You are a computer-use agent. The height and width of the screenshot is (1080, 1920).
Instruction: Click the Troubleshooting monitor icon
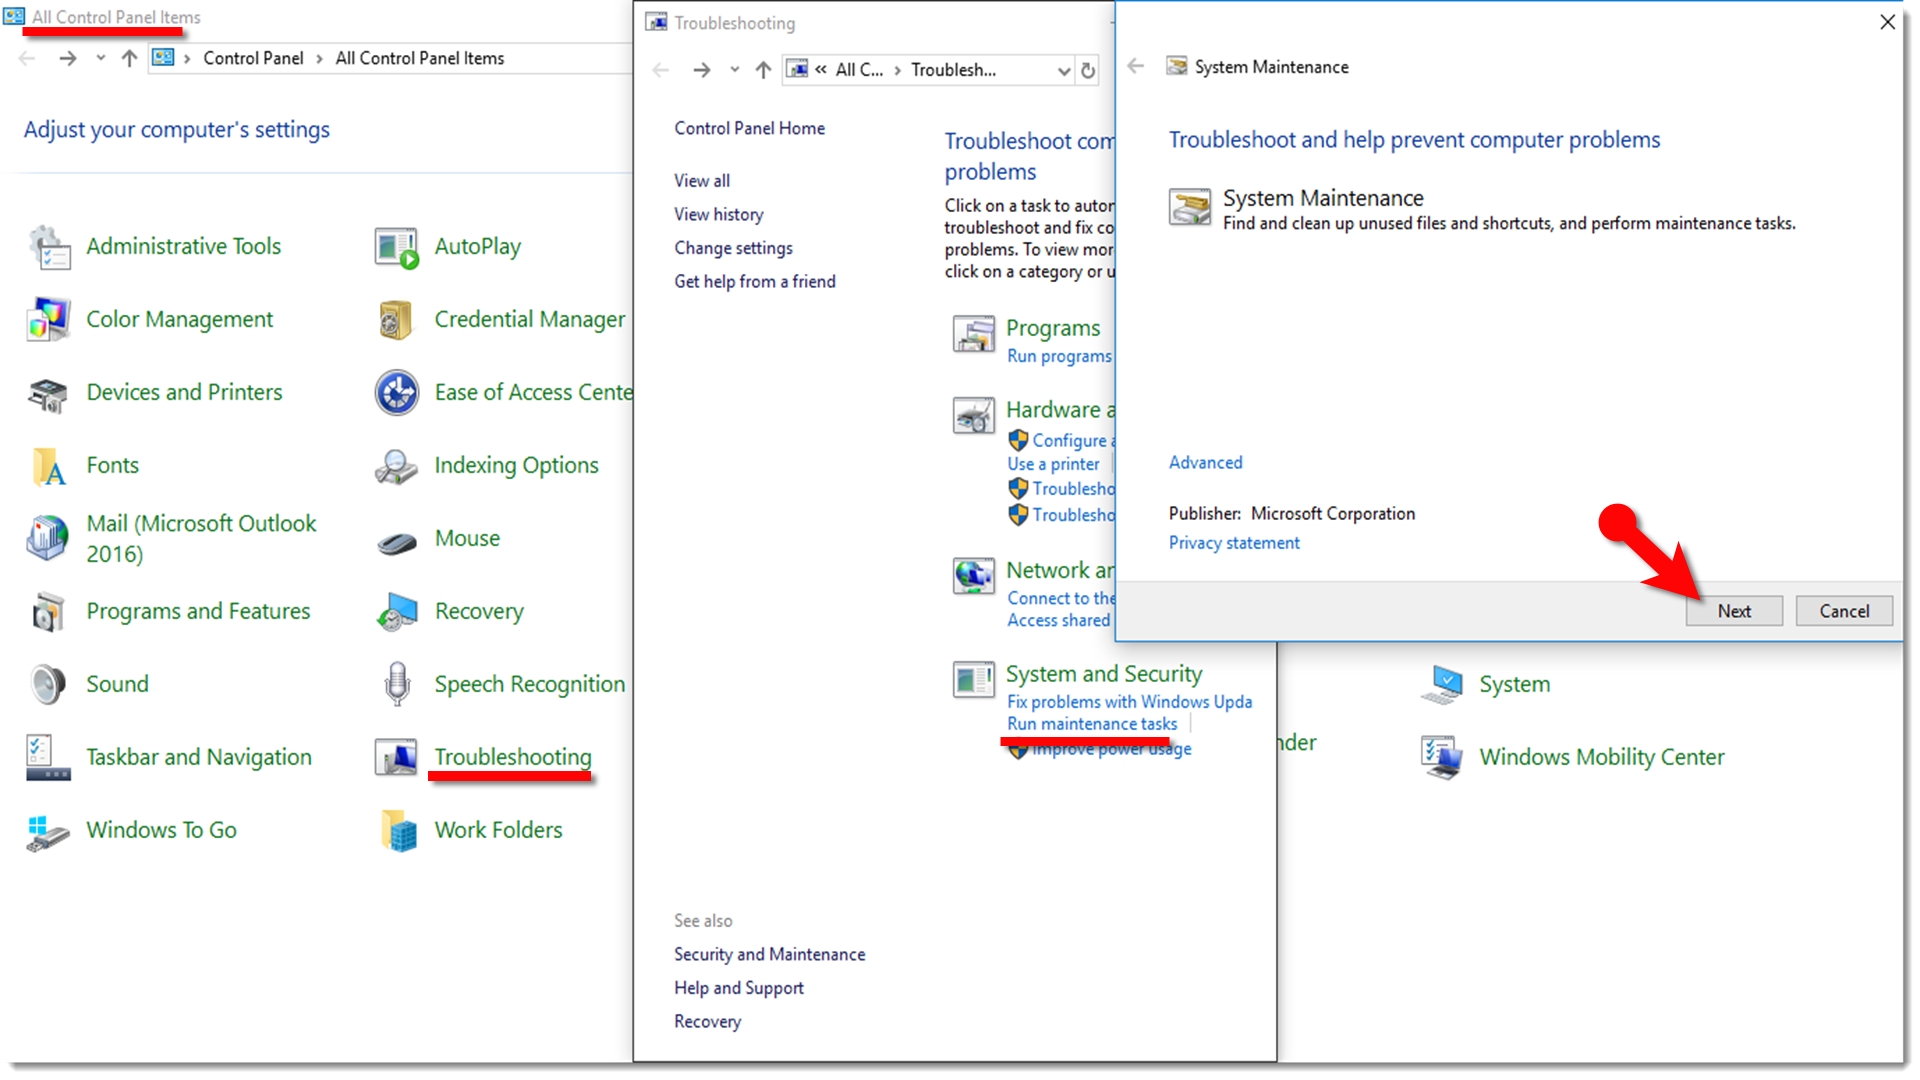[x=396, y=758]
